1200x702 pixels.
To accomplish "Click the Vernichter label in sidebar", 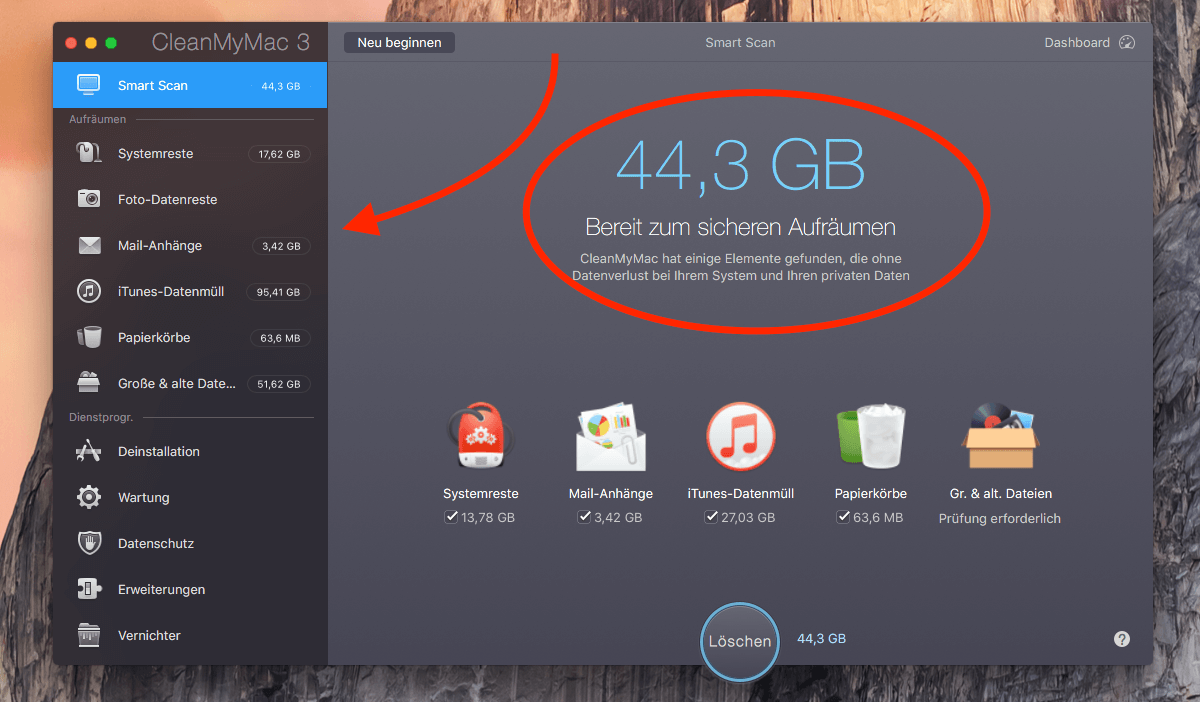I will [x=149, y=635].
